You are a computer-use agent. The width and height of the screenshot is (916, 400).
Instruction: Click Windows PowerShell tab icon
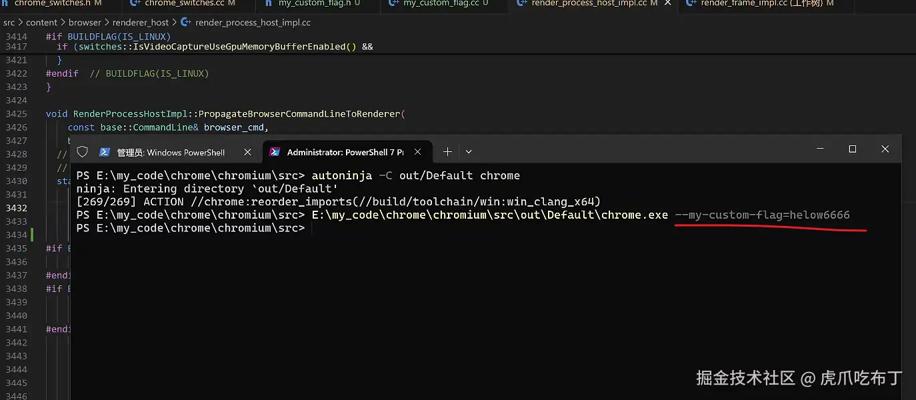(x=105, y=152)
